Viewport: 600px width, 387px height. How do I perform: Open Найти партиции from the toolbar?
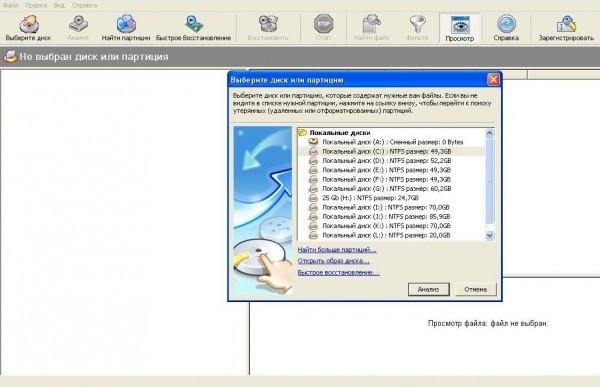[x=126, y=28]
